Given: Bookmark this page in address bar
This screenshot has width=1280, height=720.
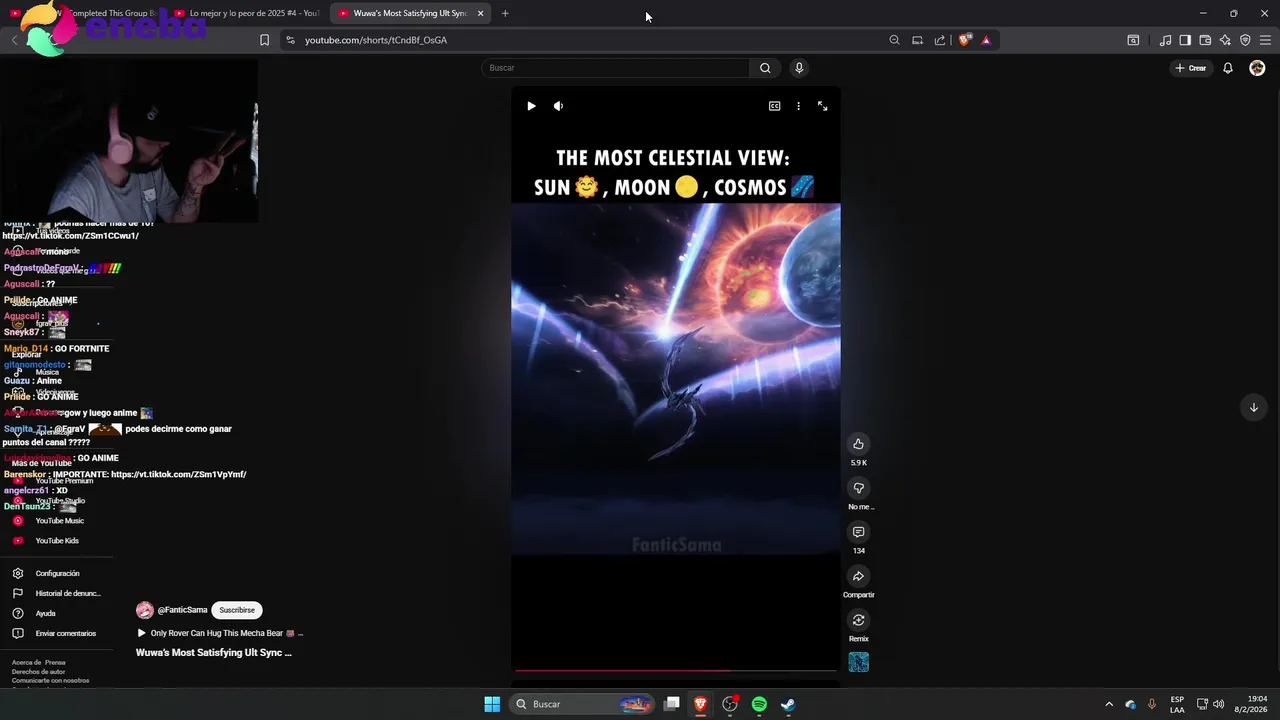Looking at the screenshot, I should coord(264,40).
